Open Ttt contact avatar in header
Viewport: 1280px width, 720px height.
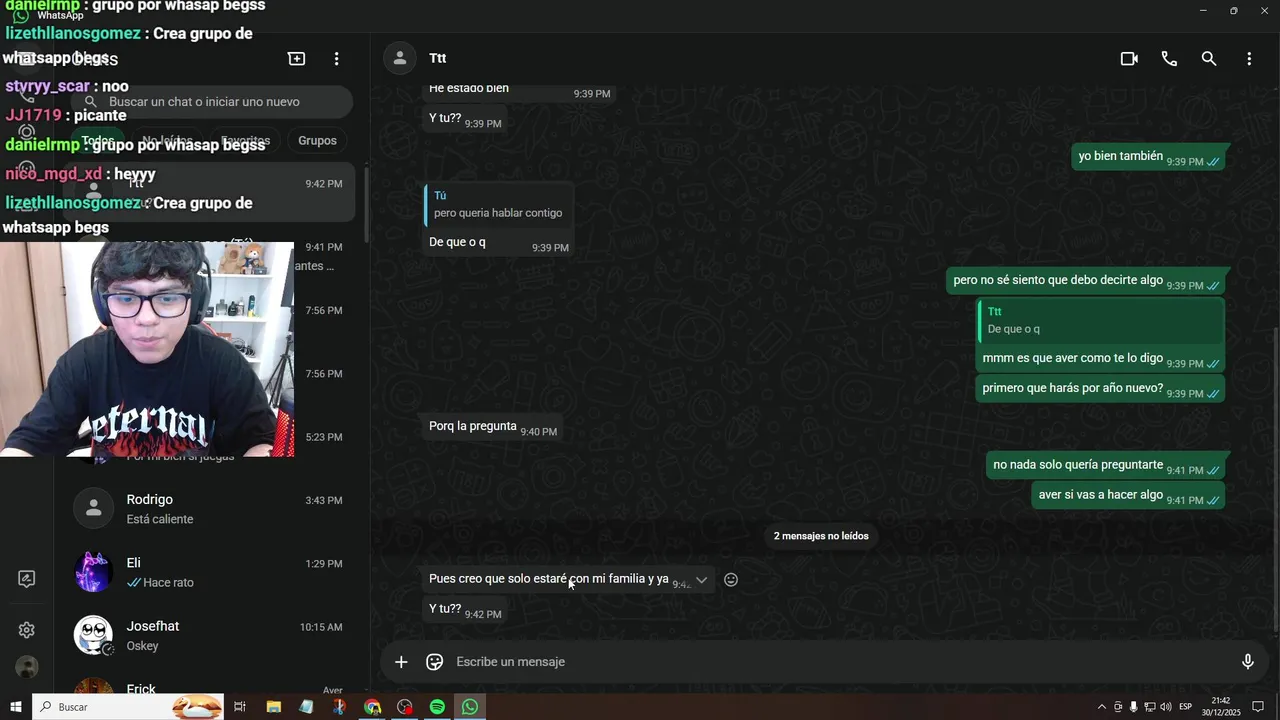400,59
